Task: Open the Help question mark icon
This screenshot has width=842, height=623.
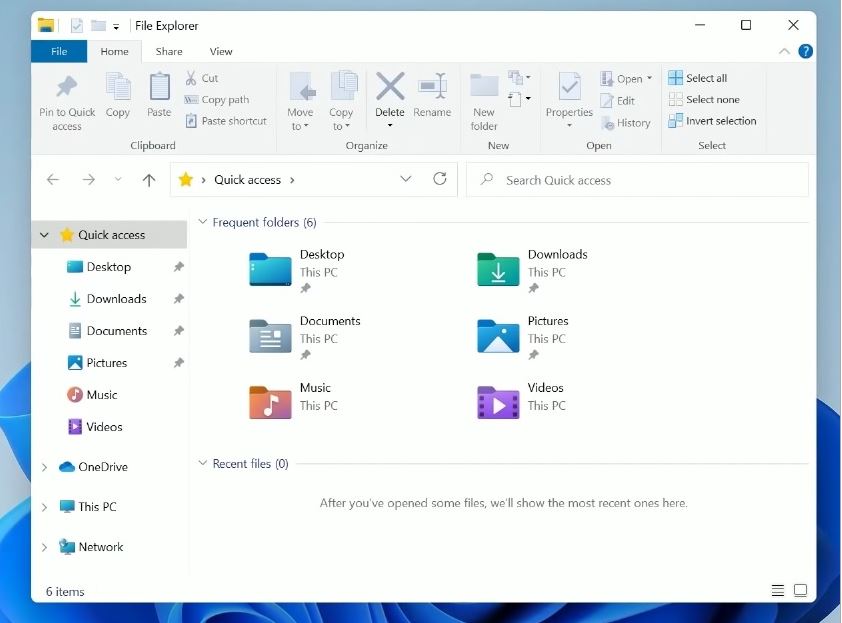Action: 805,52
